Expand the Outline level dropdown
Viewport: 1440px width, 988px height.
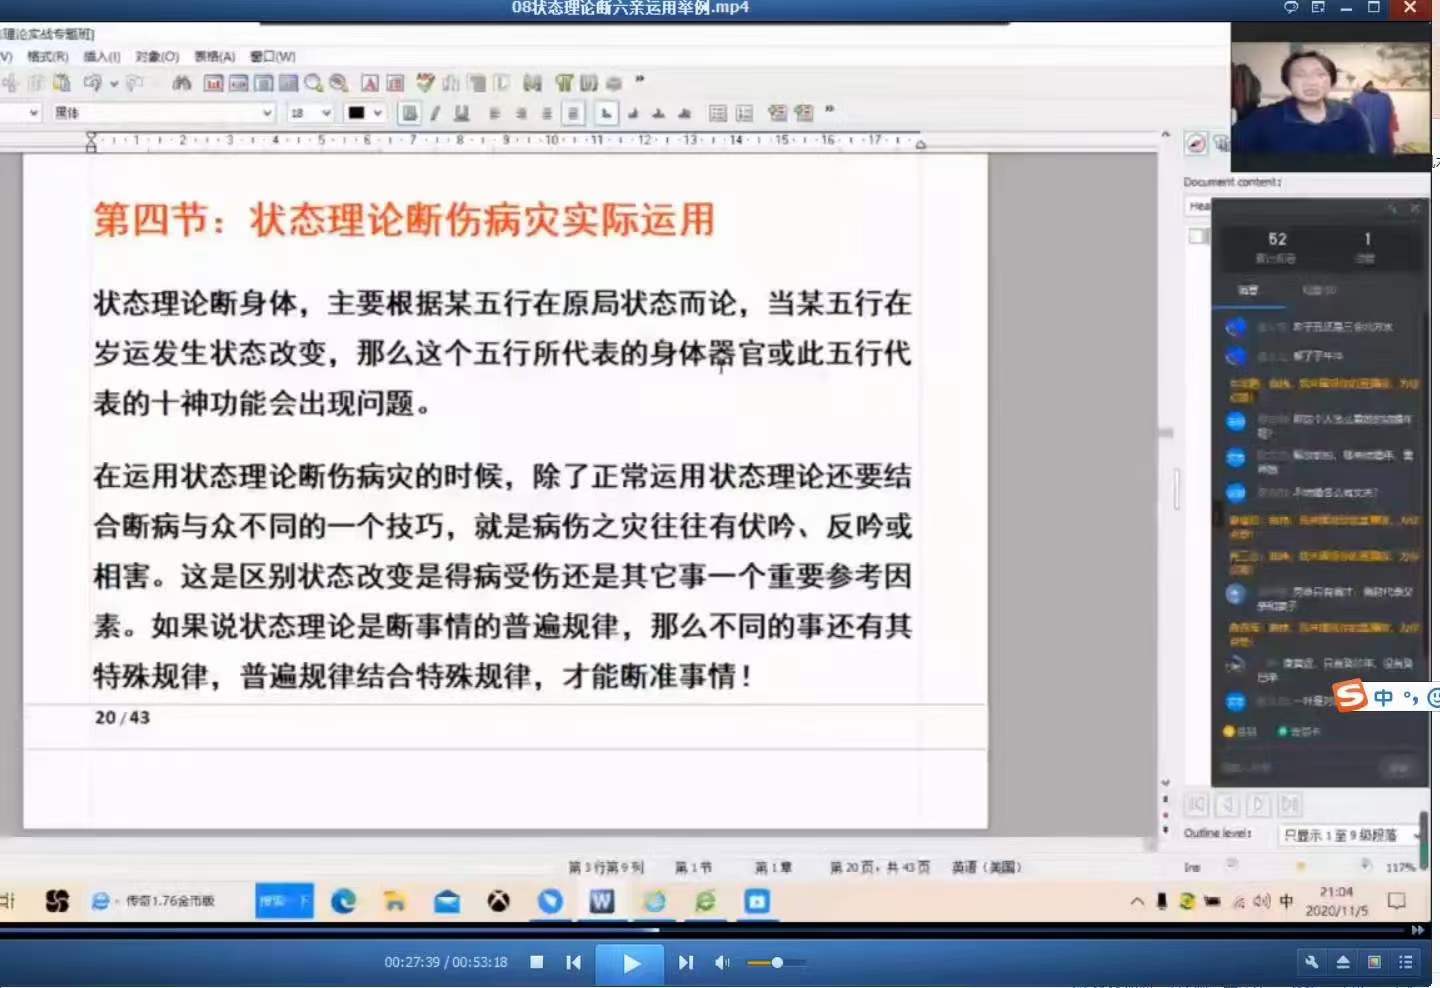point(1416,835)
